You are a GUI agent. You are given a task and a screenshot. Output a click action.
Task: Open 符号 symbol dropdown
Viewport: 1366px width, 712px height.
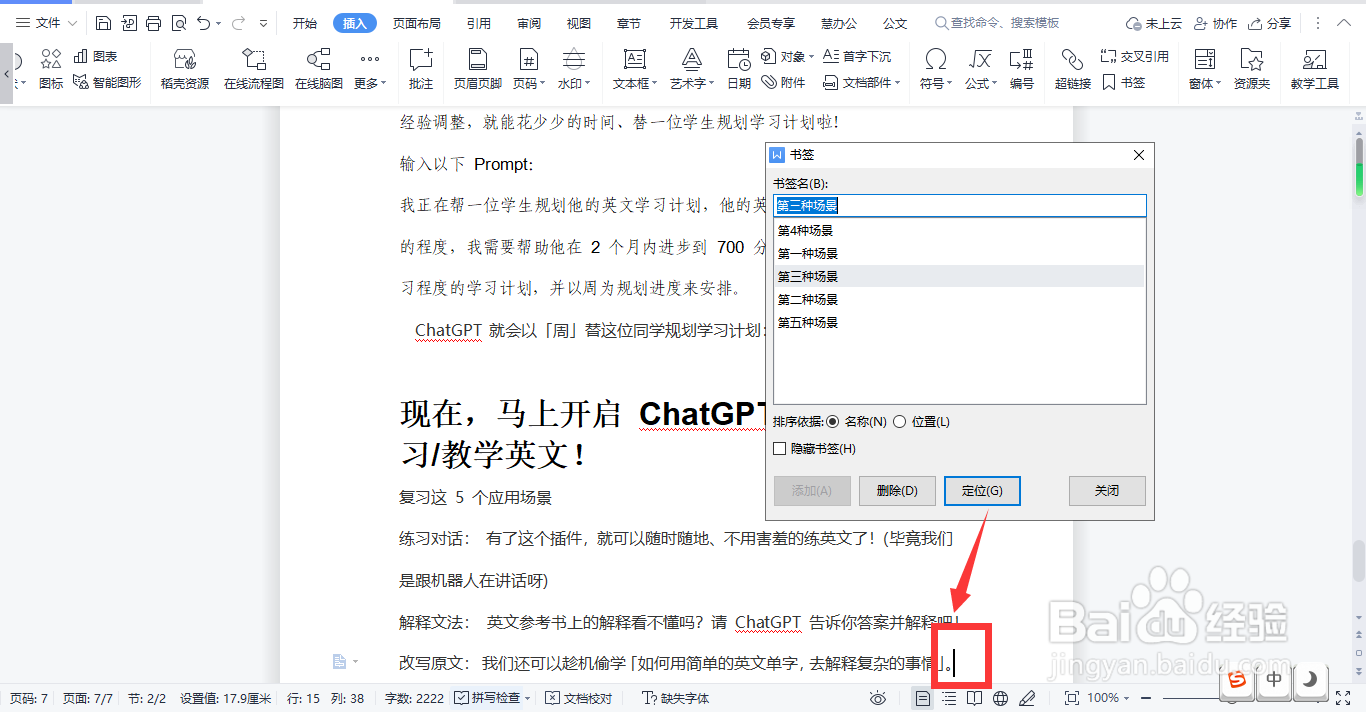[x=936, y=69]
